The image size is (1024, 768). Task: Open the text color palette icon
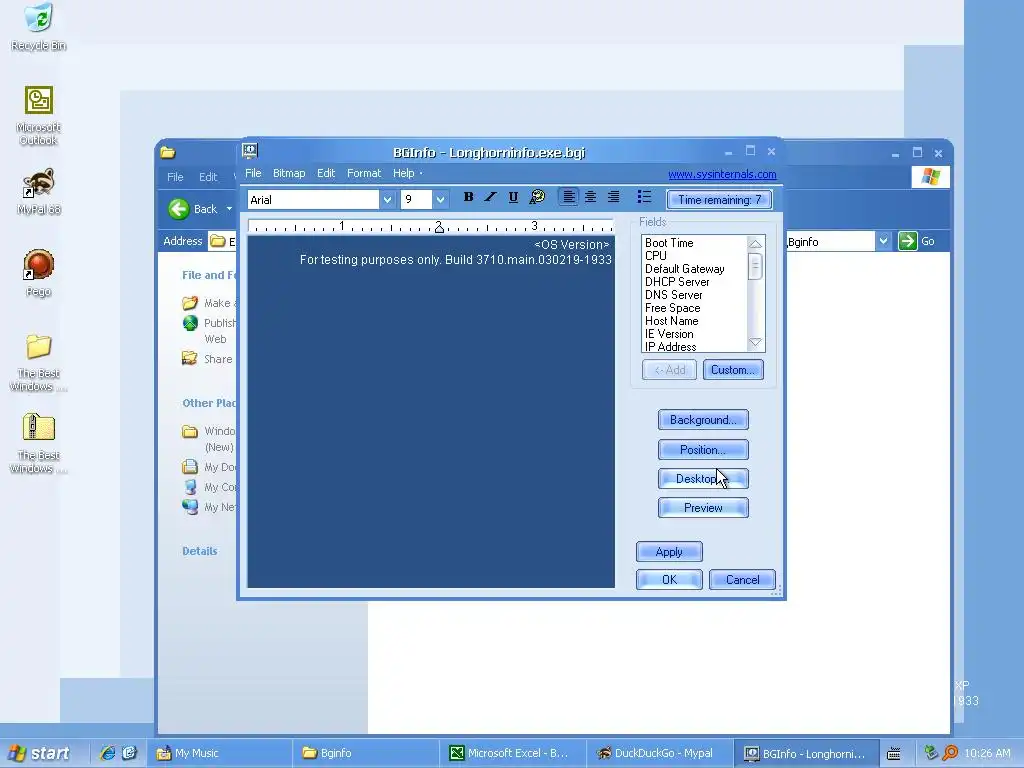537,197
